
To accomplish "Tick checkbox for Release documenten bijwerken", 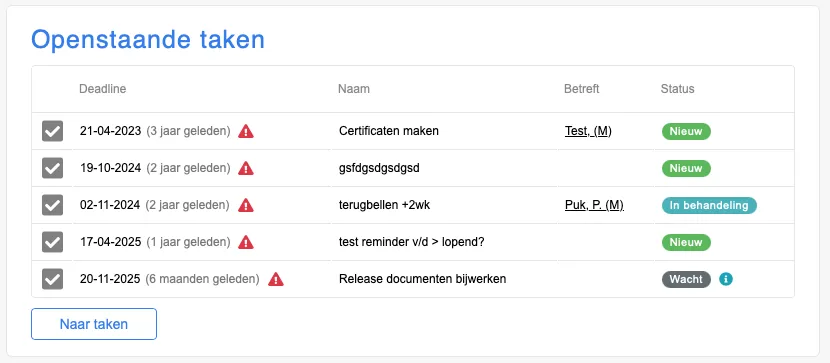I will [52, 279].
